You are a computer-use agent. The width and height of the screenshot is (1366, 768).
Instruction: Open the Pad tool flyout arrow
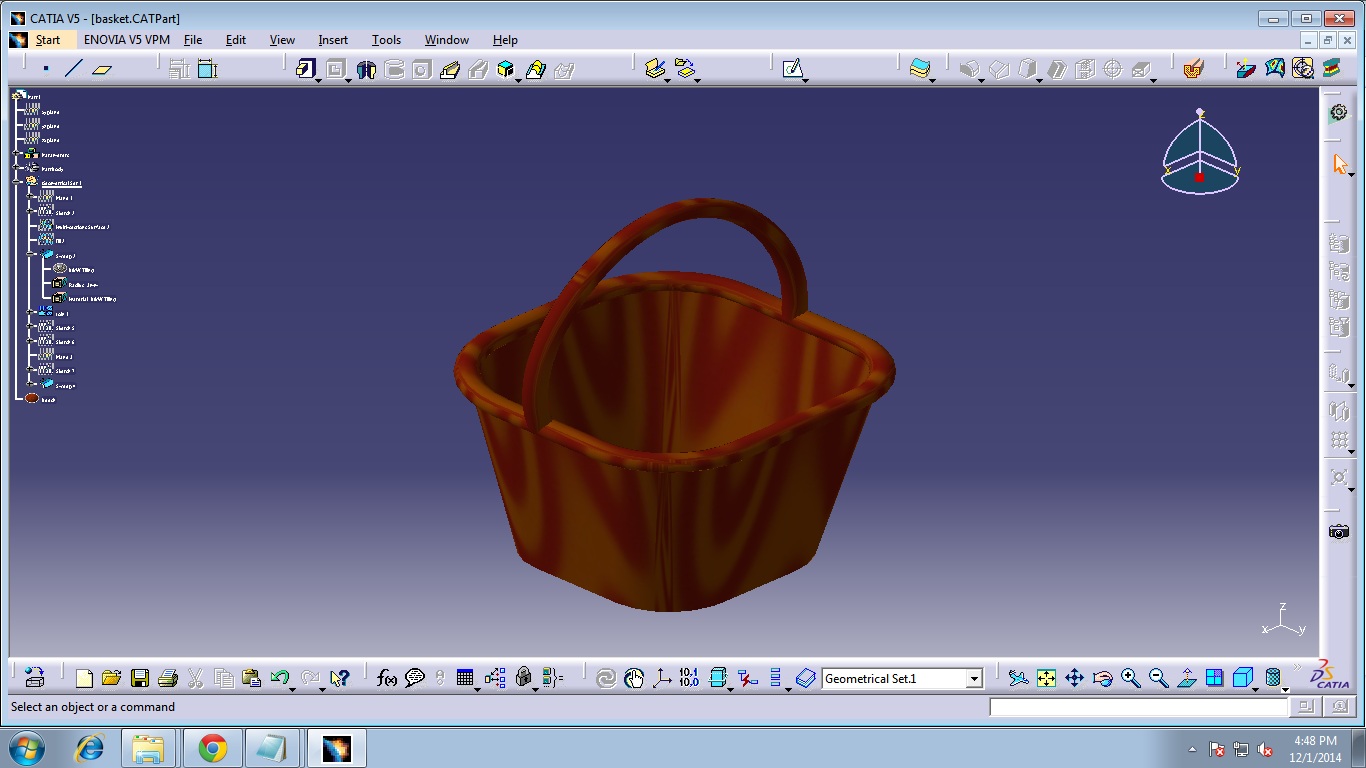(x=319, y=80)
